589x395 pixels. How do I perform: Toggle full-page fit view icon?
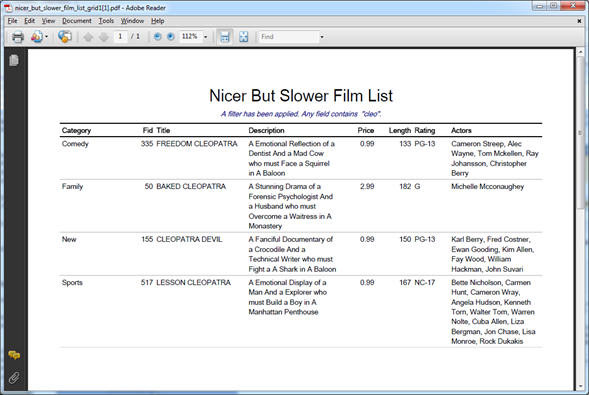[x=243, y=37]
